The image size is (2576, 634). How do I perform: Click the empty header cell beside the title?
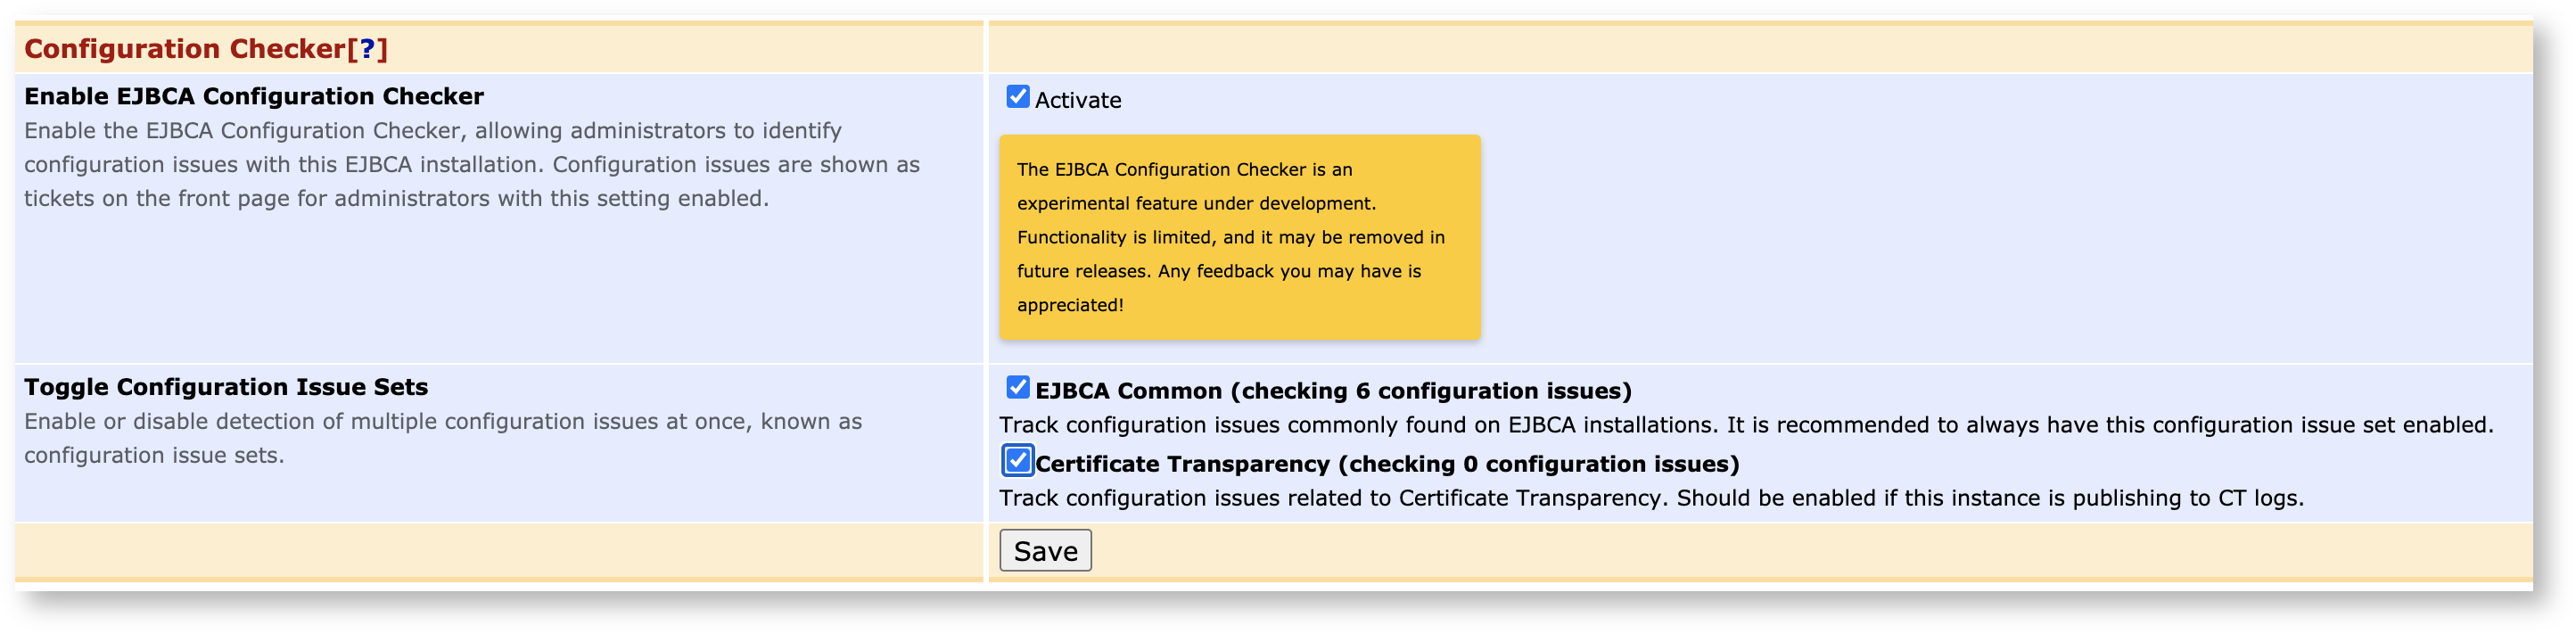tap(1760, 48)
